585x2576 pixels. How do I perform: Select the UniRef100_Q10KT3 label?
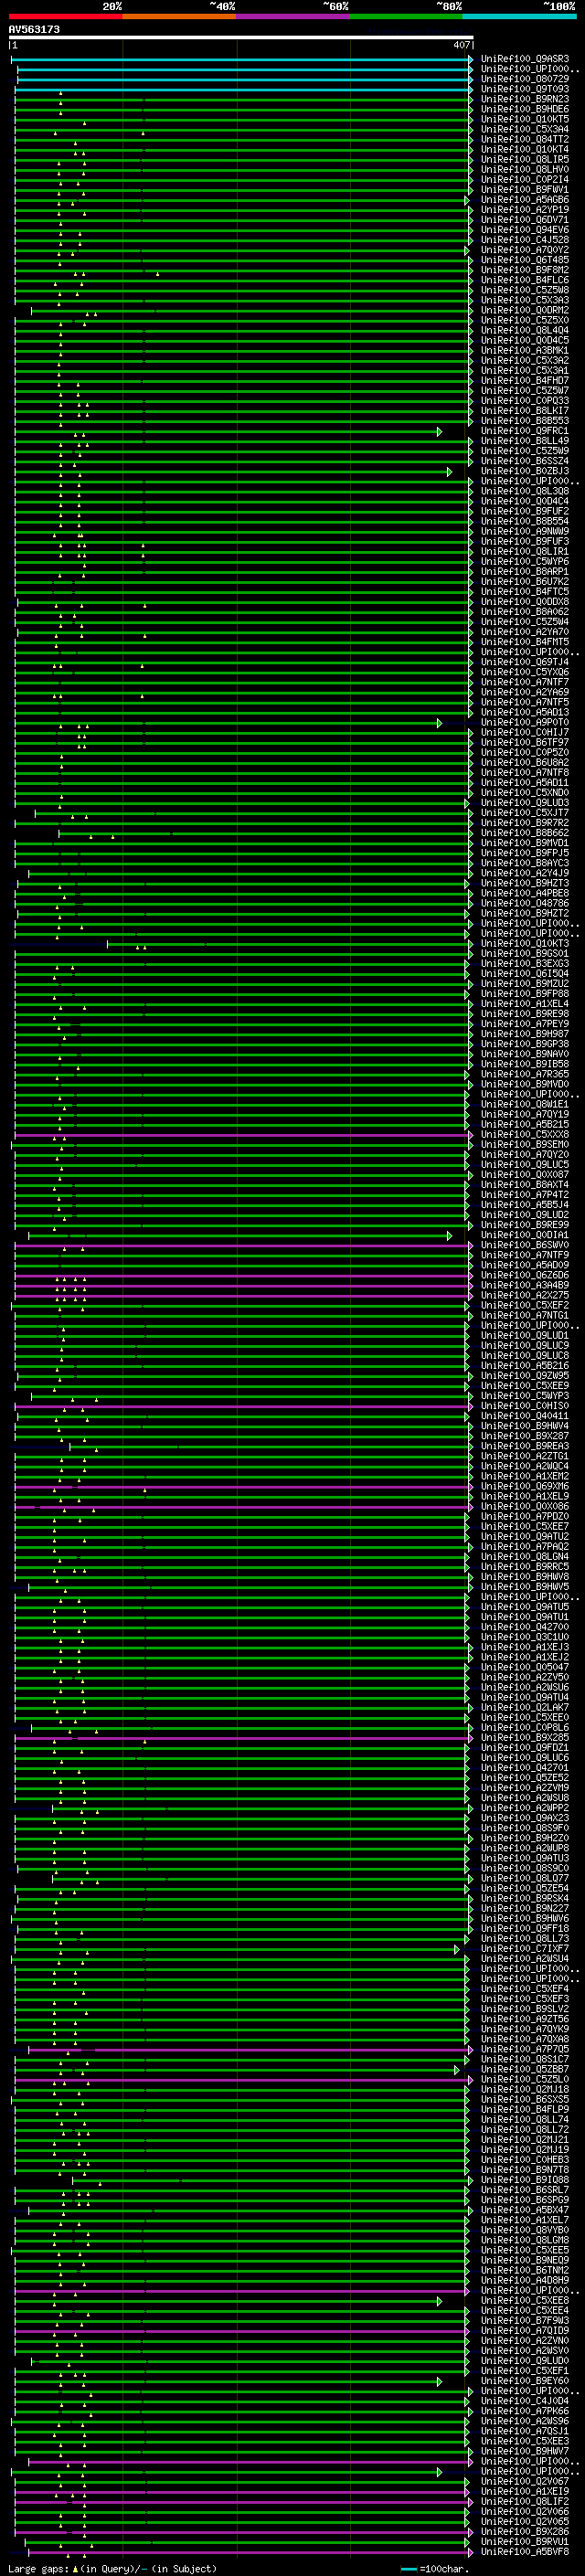point(525,943)
